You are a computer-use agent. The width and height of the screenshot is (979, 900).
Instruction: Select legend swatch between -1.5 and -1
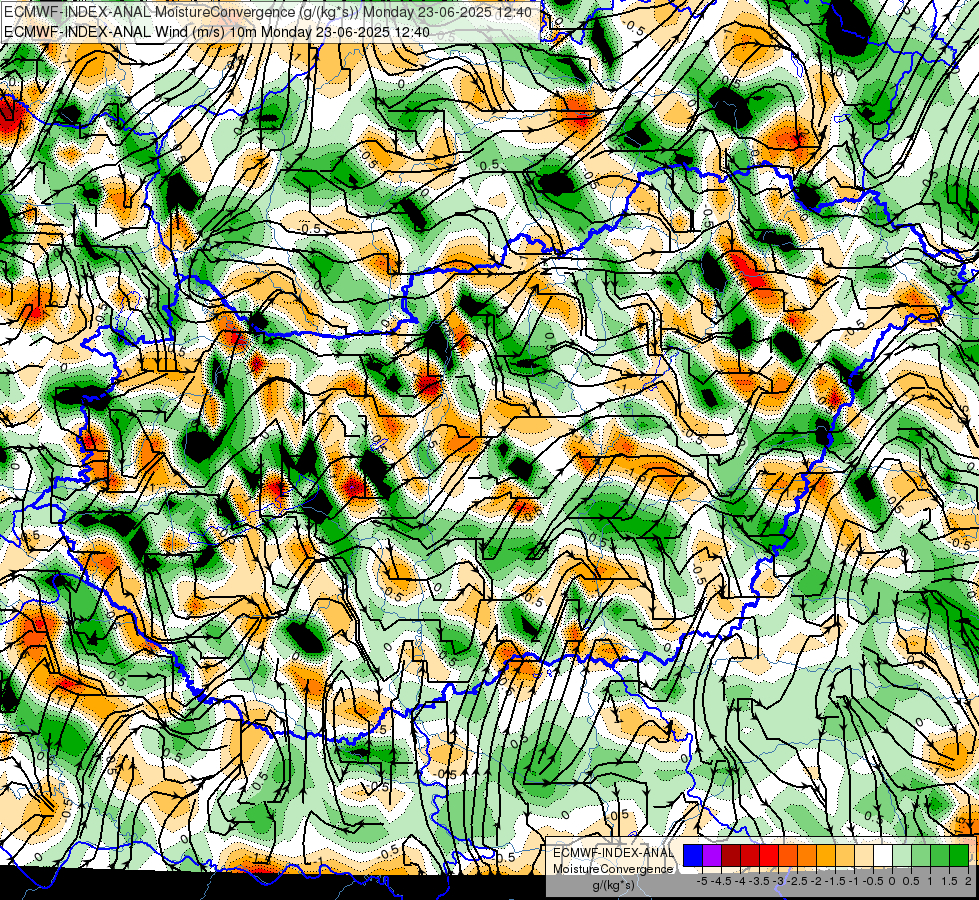pos(845,856)
